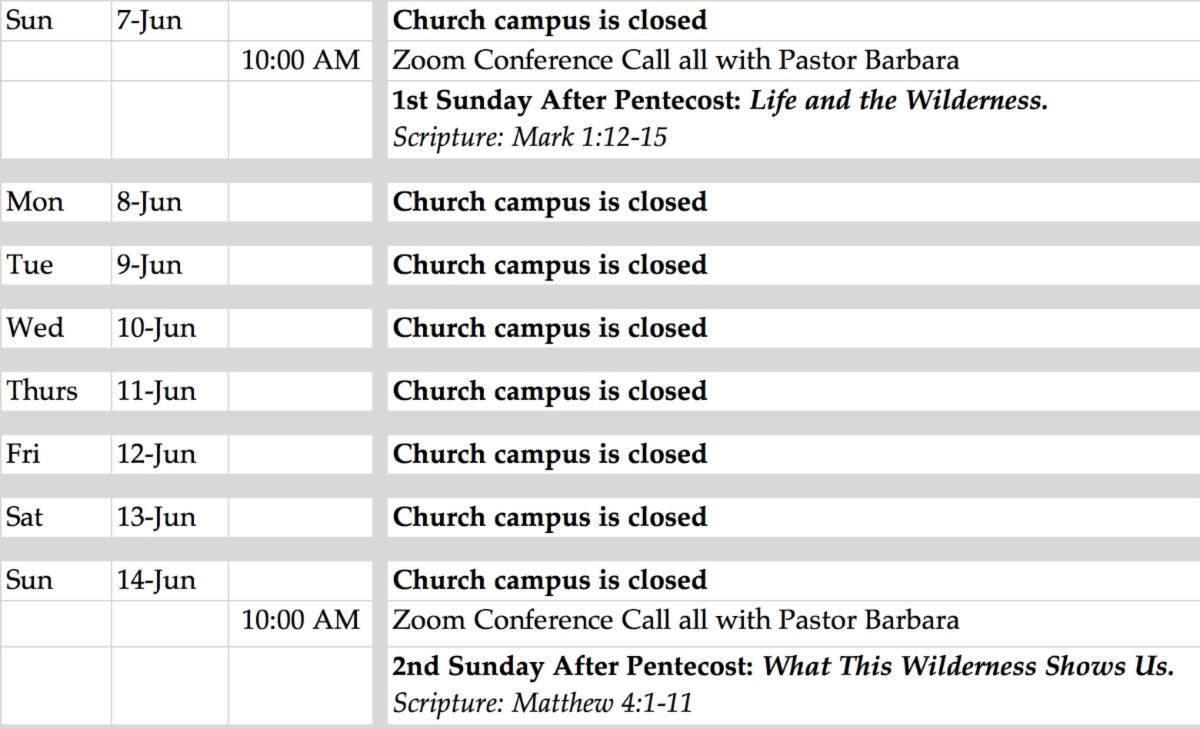Click the 14-Jun date cell
Screen dimensions: 1200x729
tap(156, 580)
